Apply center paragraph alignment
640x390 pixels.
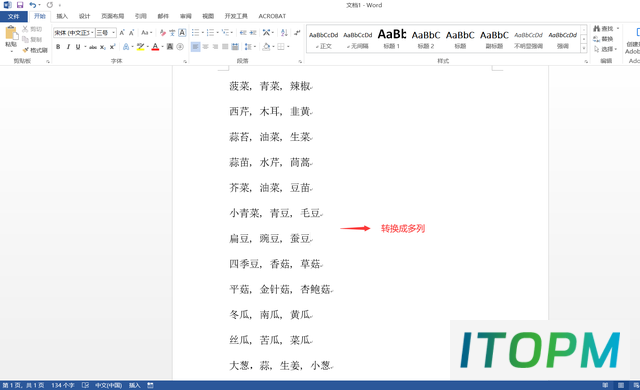click(205, 47)
